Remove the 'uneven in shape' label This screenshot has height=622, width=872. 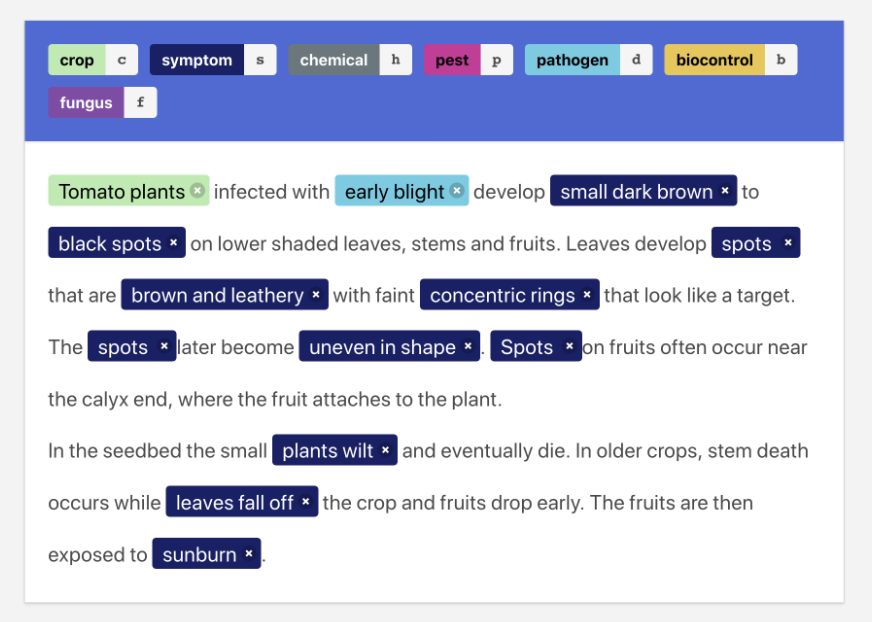pos(467,347)
